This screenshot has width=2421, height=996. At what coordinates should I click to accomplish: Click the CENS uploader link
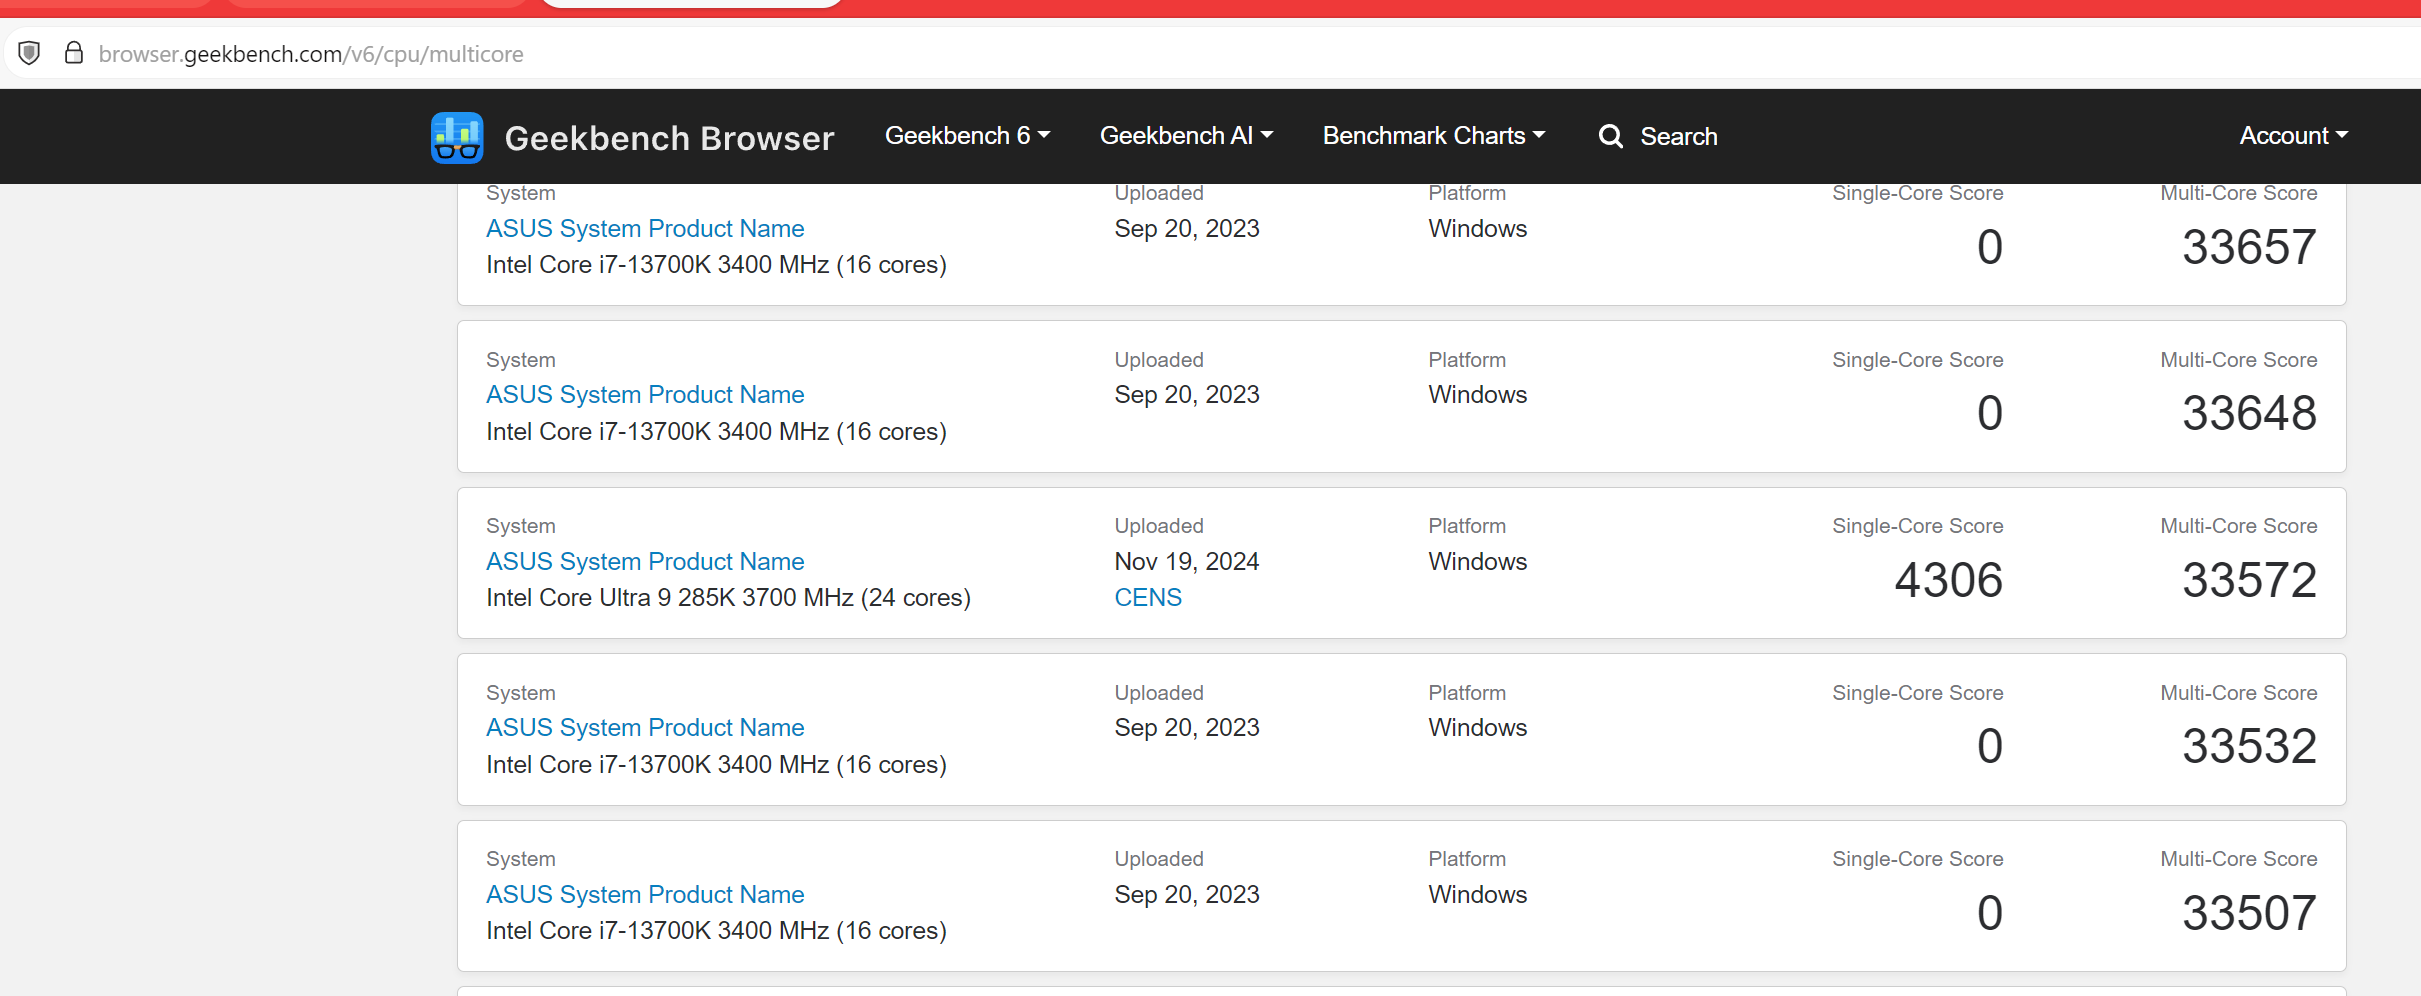(1148, 598)
